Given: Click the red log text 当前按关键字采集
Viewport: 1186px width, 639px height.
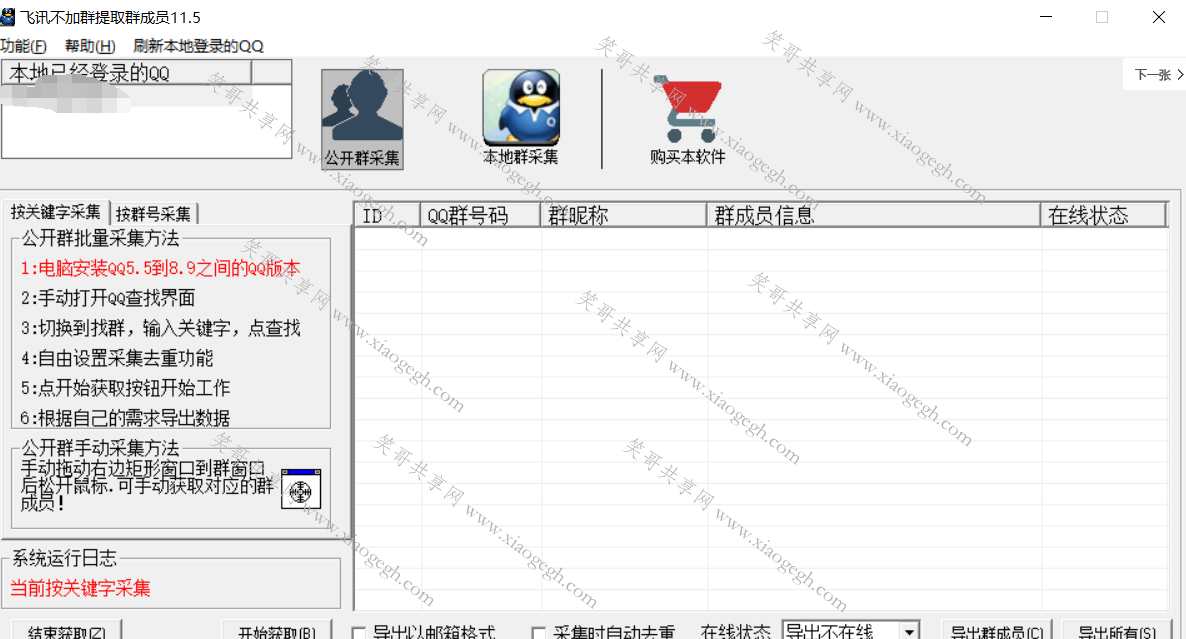Looking at the screenshot, I should [x=80, y=588].
